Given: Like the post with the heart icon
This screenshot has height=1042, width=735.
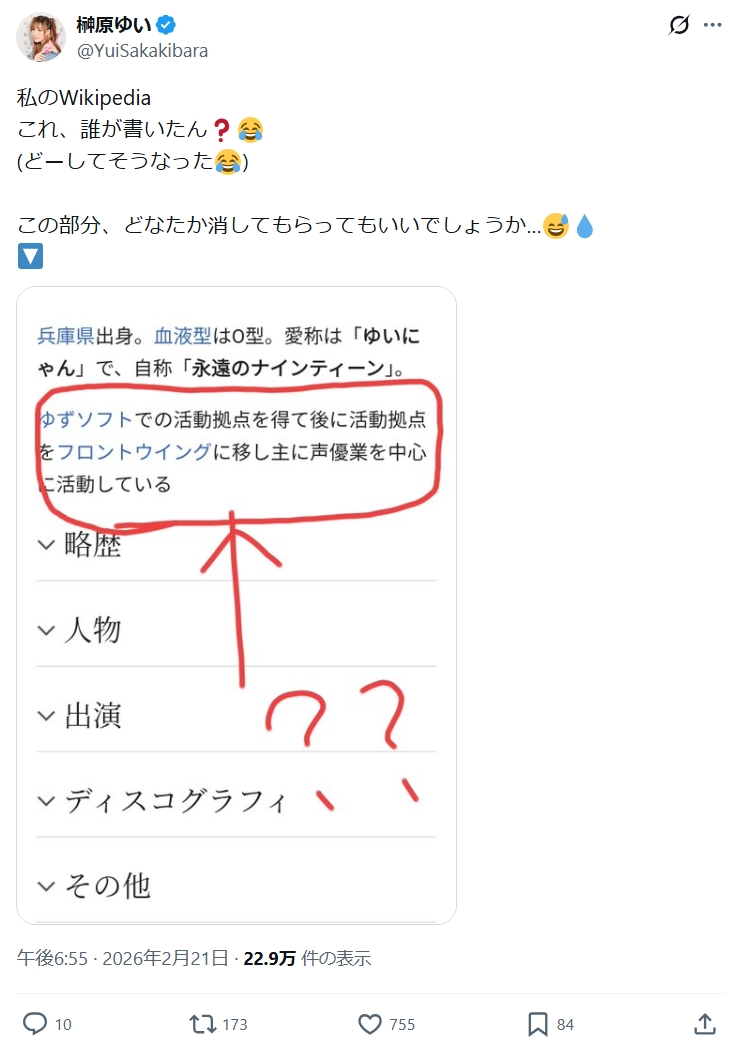Looking at the screenshot, I should (x=369, y=1024).
